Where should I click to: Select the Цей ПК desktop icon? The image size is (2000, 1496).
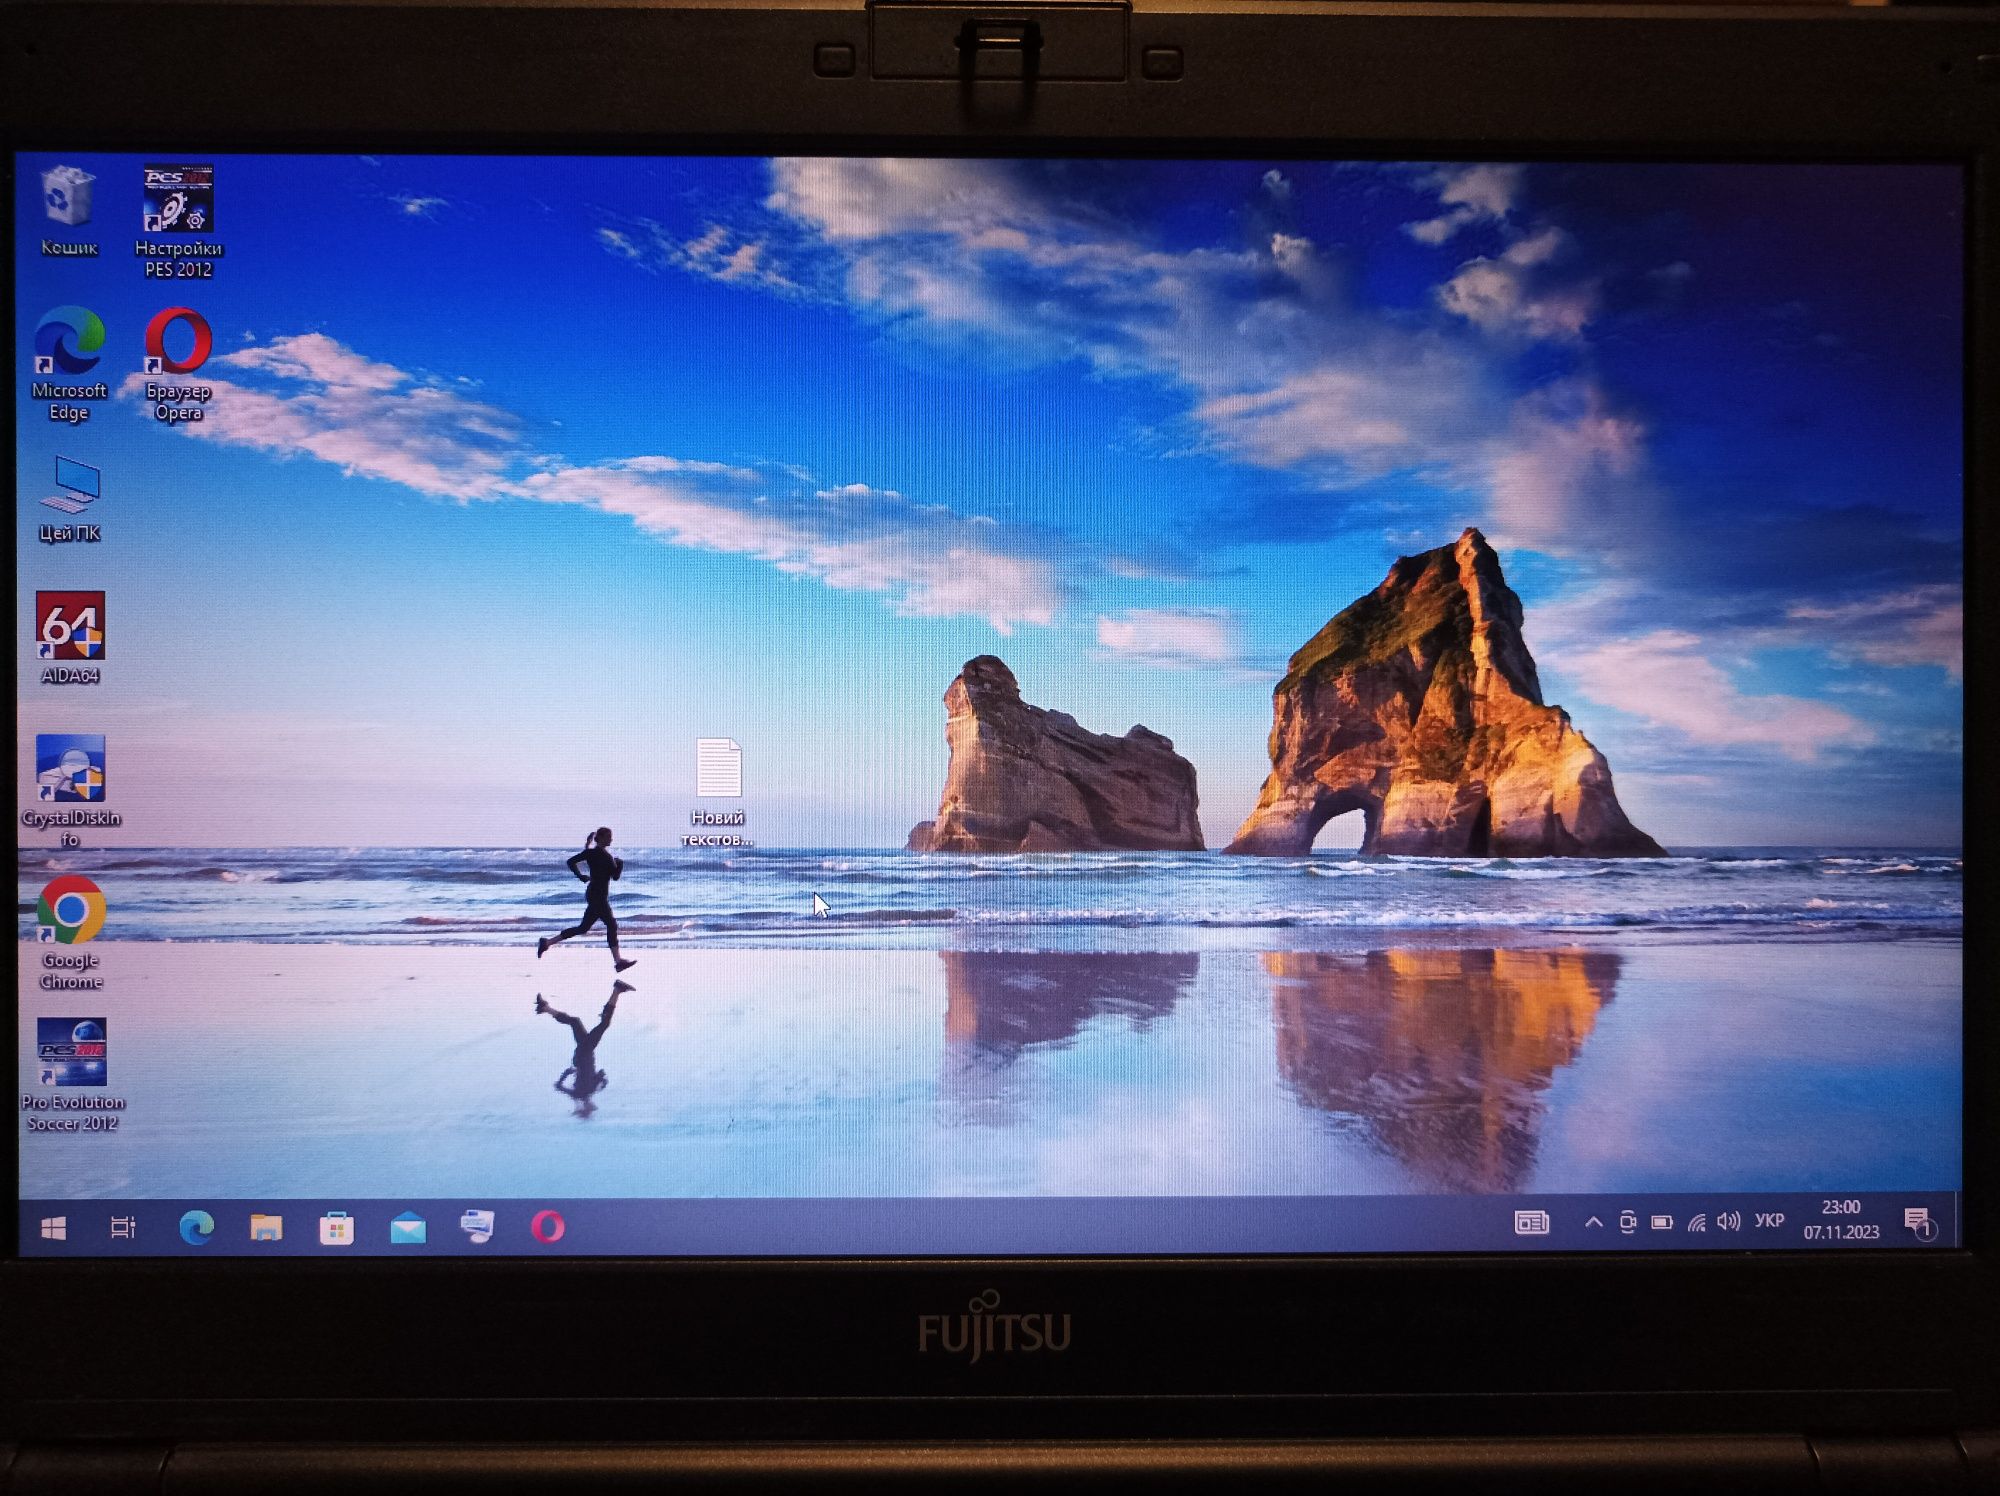pyautogui.click(x=69, y=499)
